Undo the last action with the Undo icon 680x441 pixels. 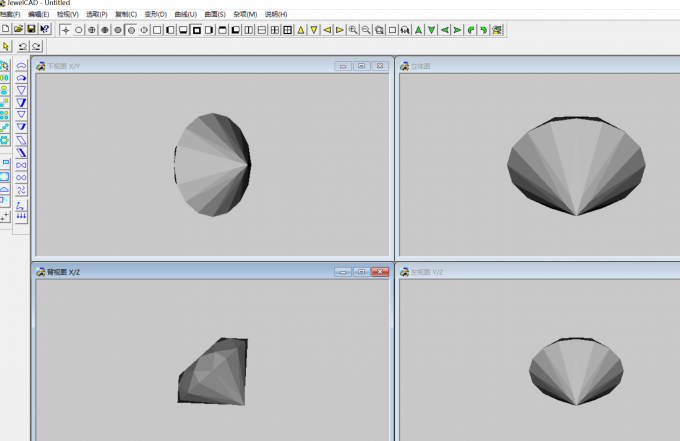[23, 46]
